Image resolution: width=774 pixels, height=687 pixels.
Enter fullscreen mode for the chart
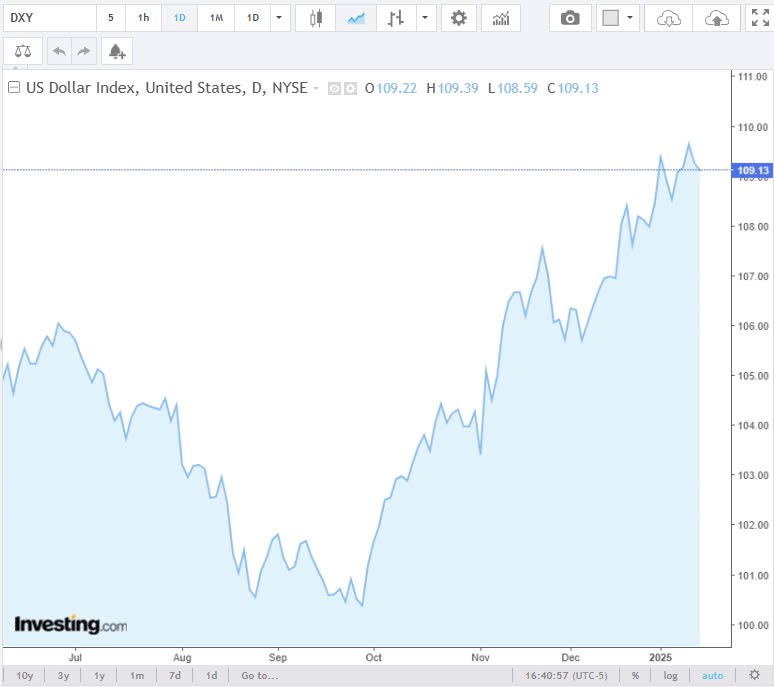(760, 18)
